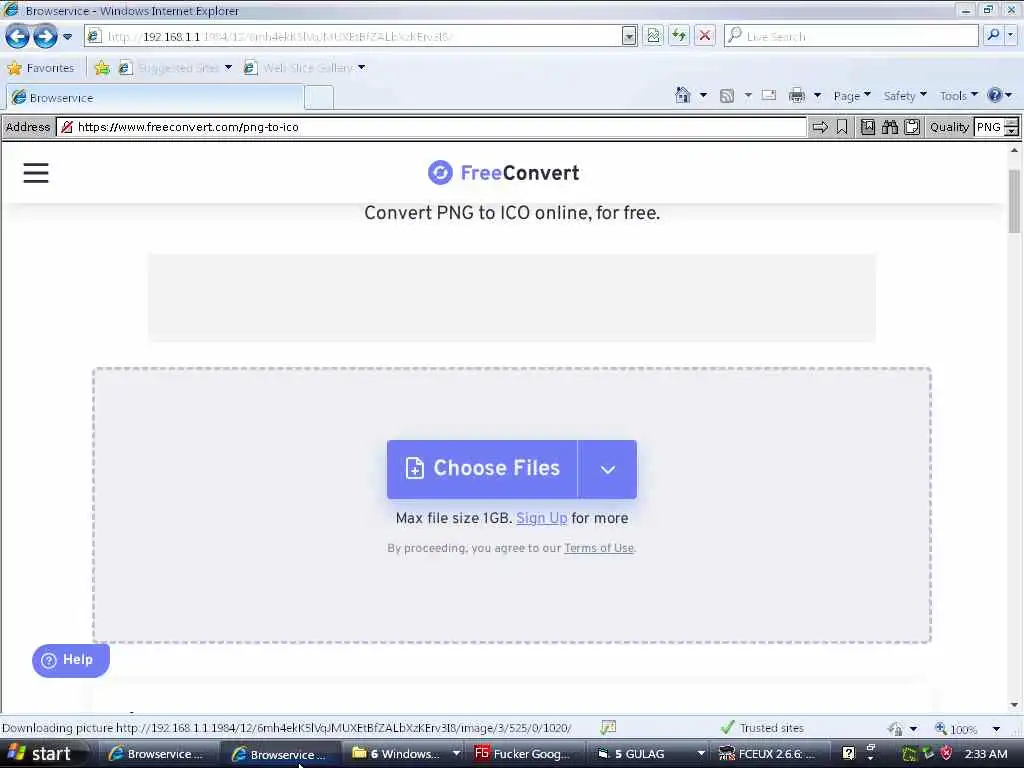Click the Browservice Go arrow icon

[820, 127]
